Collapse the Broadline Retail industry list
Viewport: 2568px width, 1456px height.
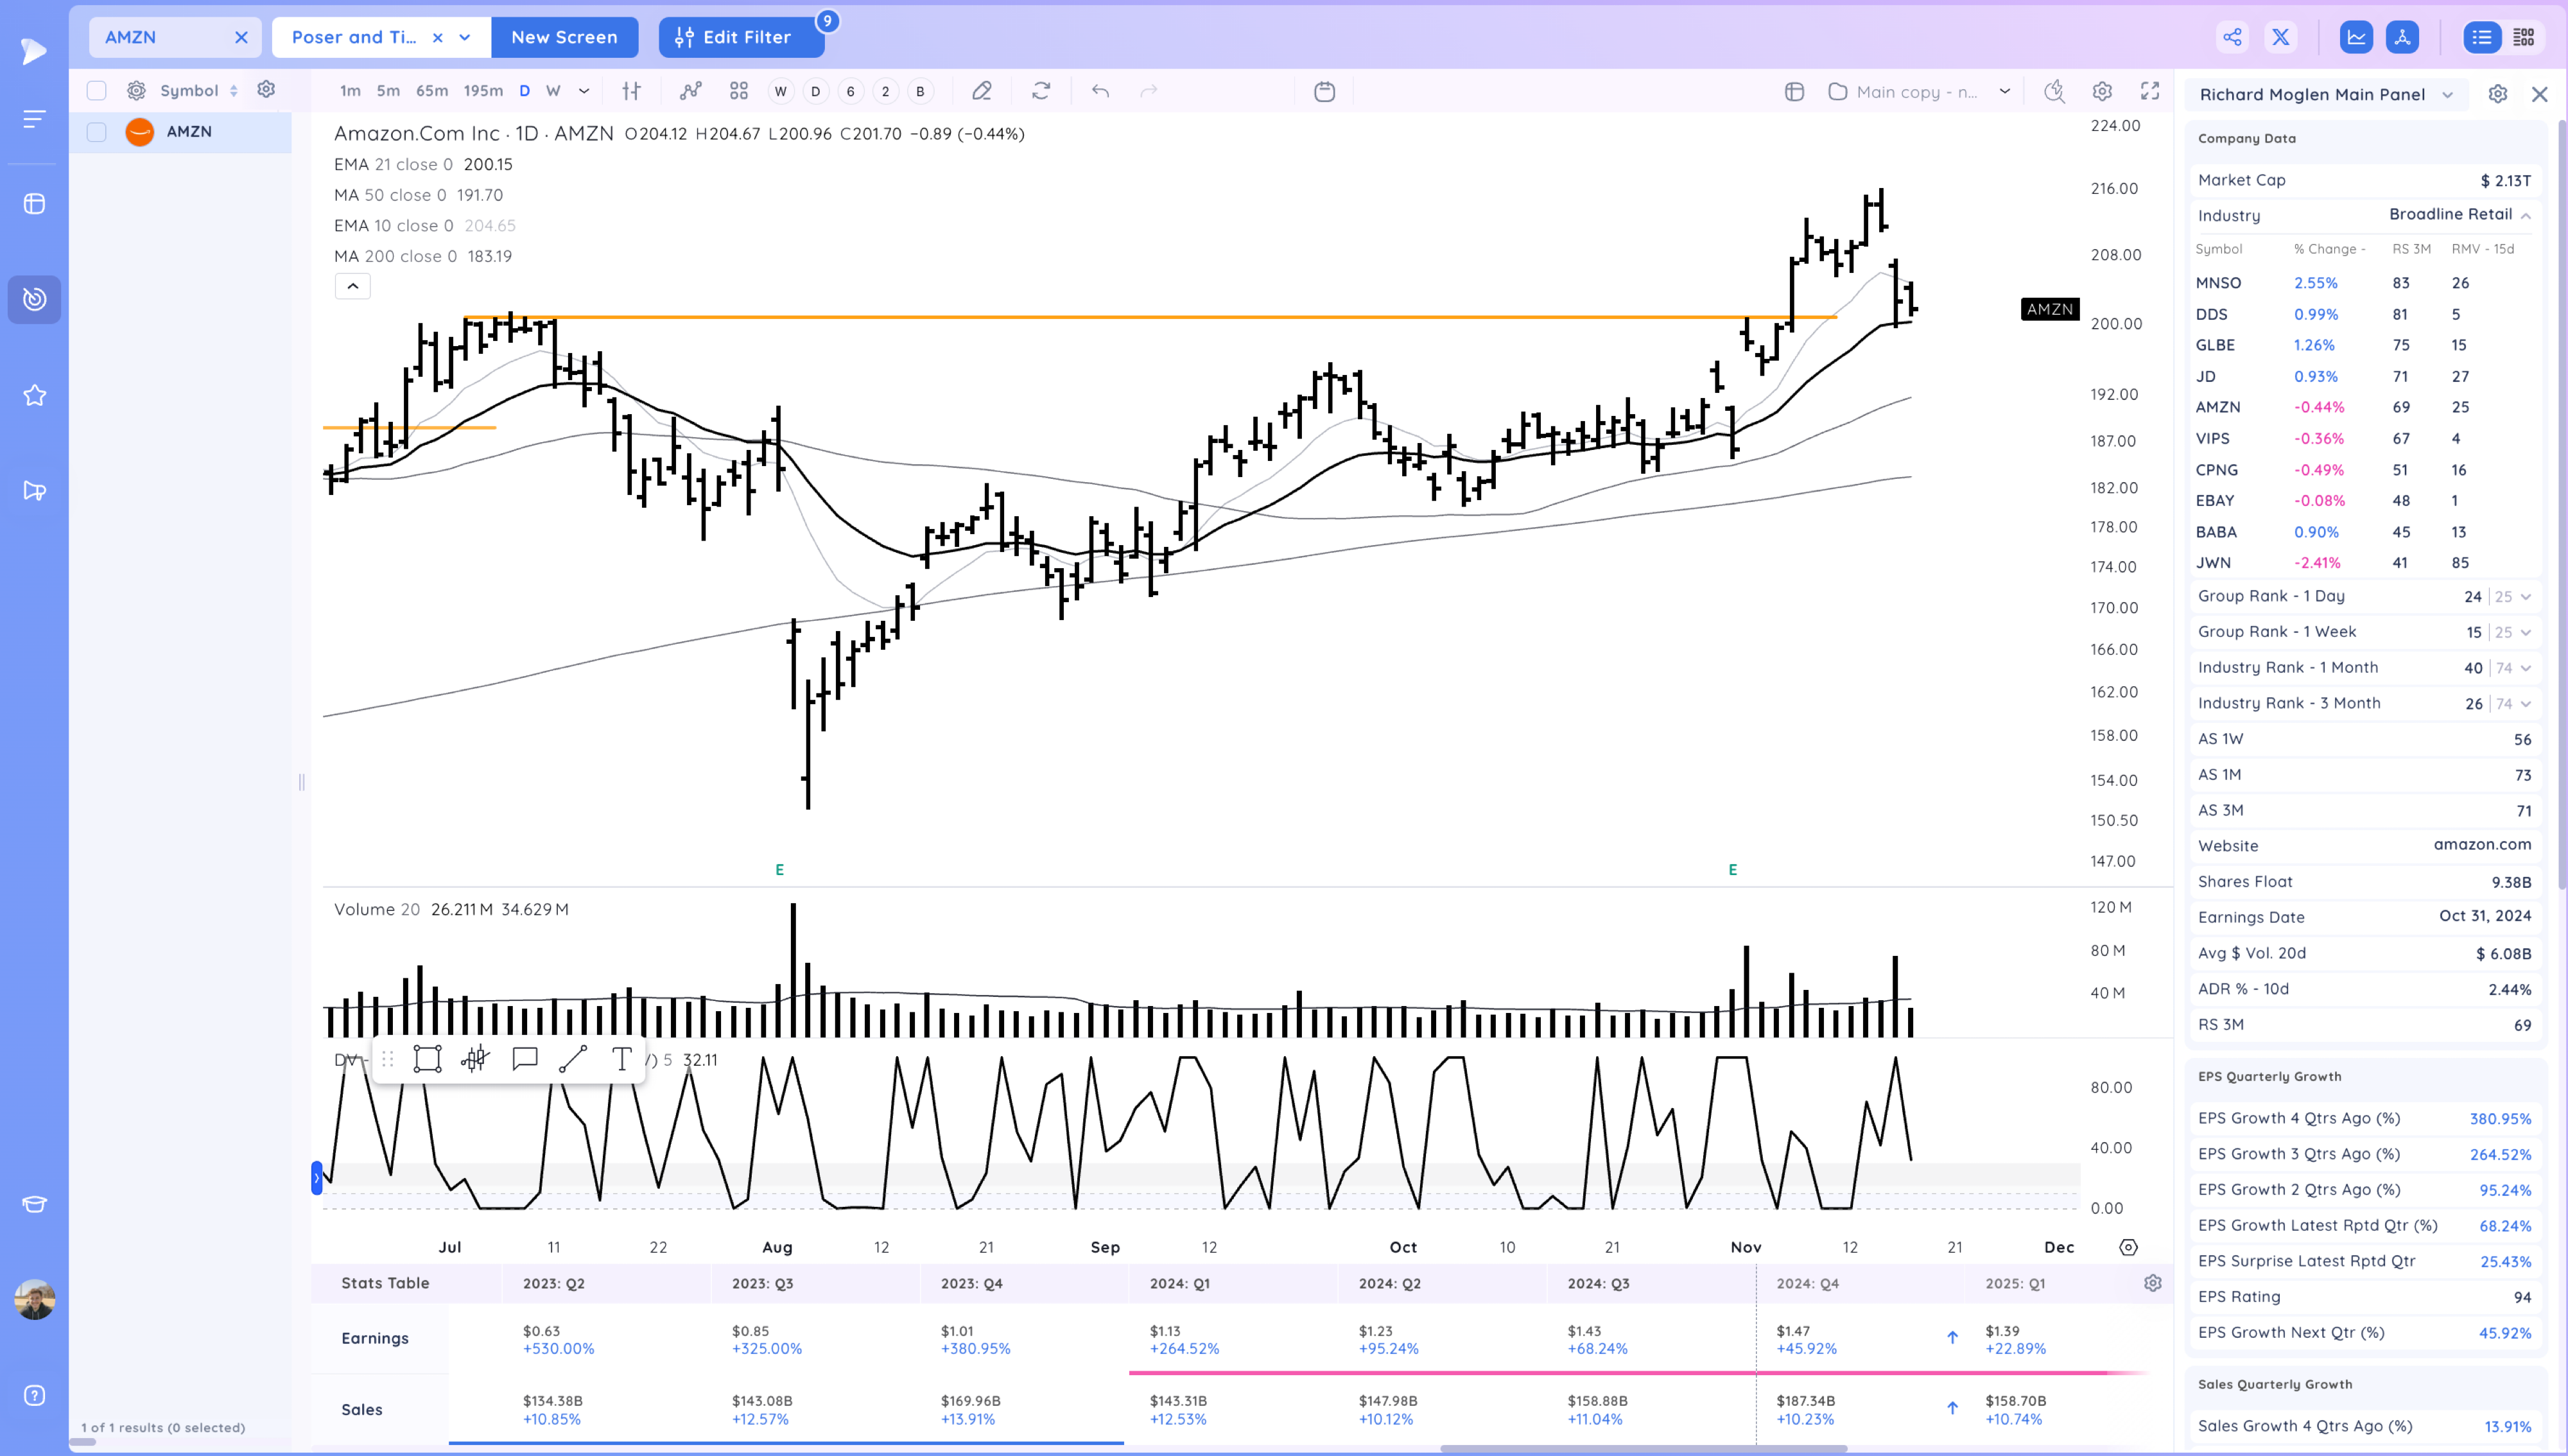pos(2526,216)
